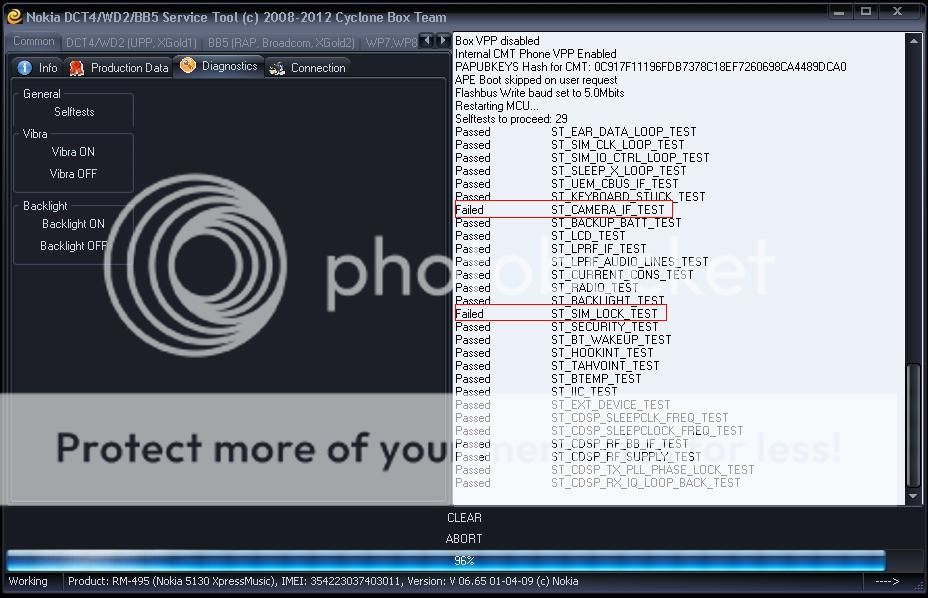The height and width of the screenshot is (598, 928).
Task: Click the PAPUBKEYS Hash for CMT line
Action: pyautogui.click(x=650, y=67)
